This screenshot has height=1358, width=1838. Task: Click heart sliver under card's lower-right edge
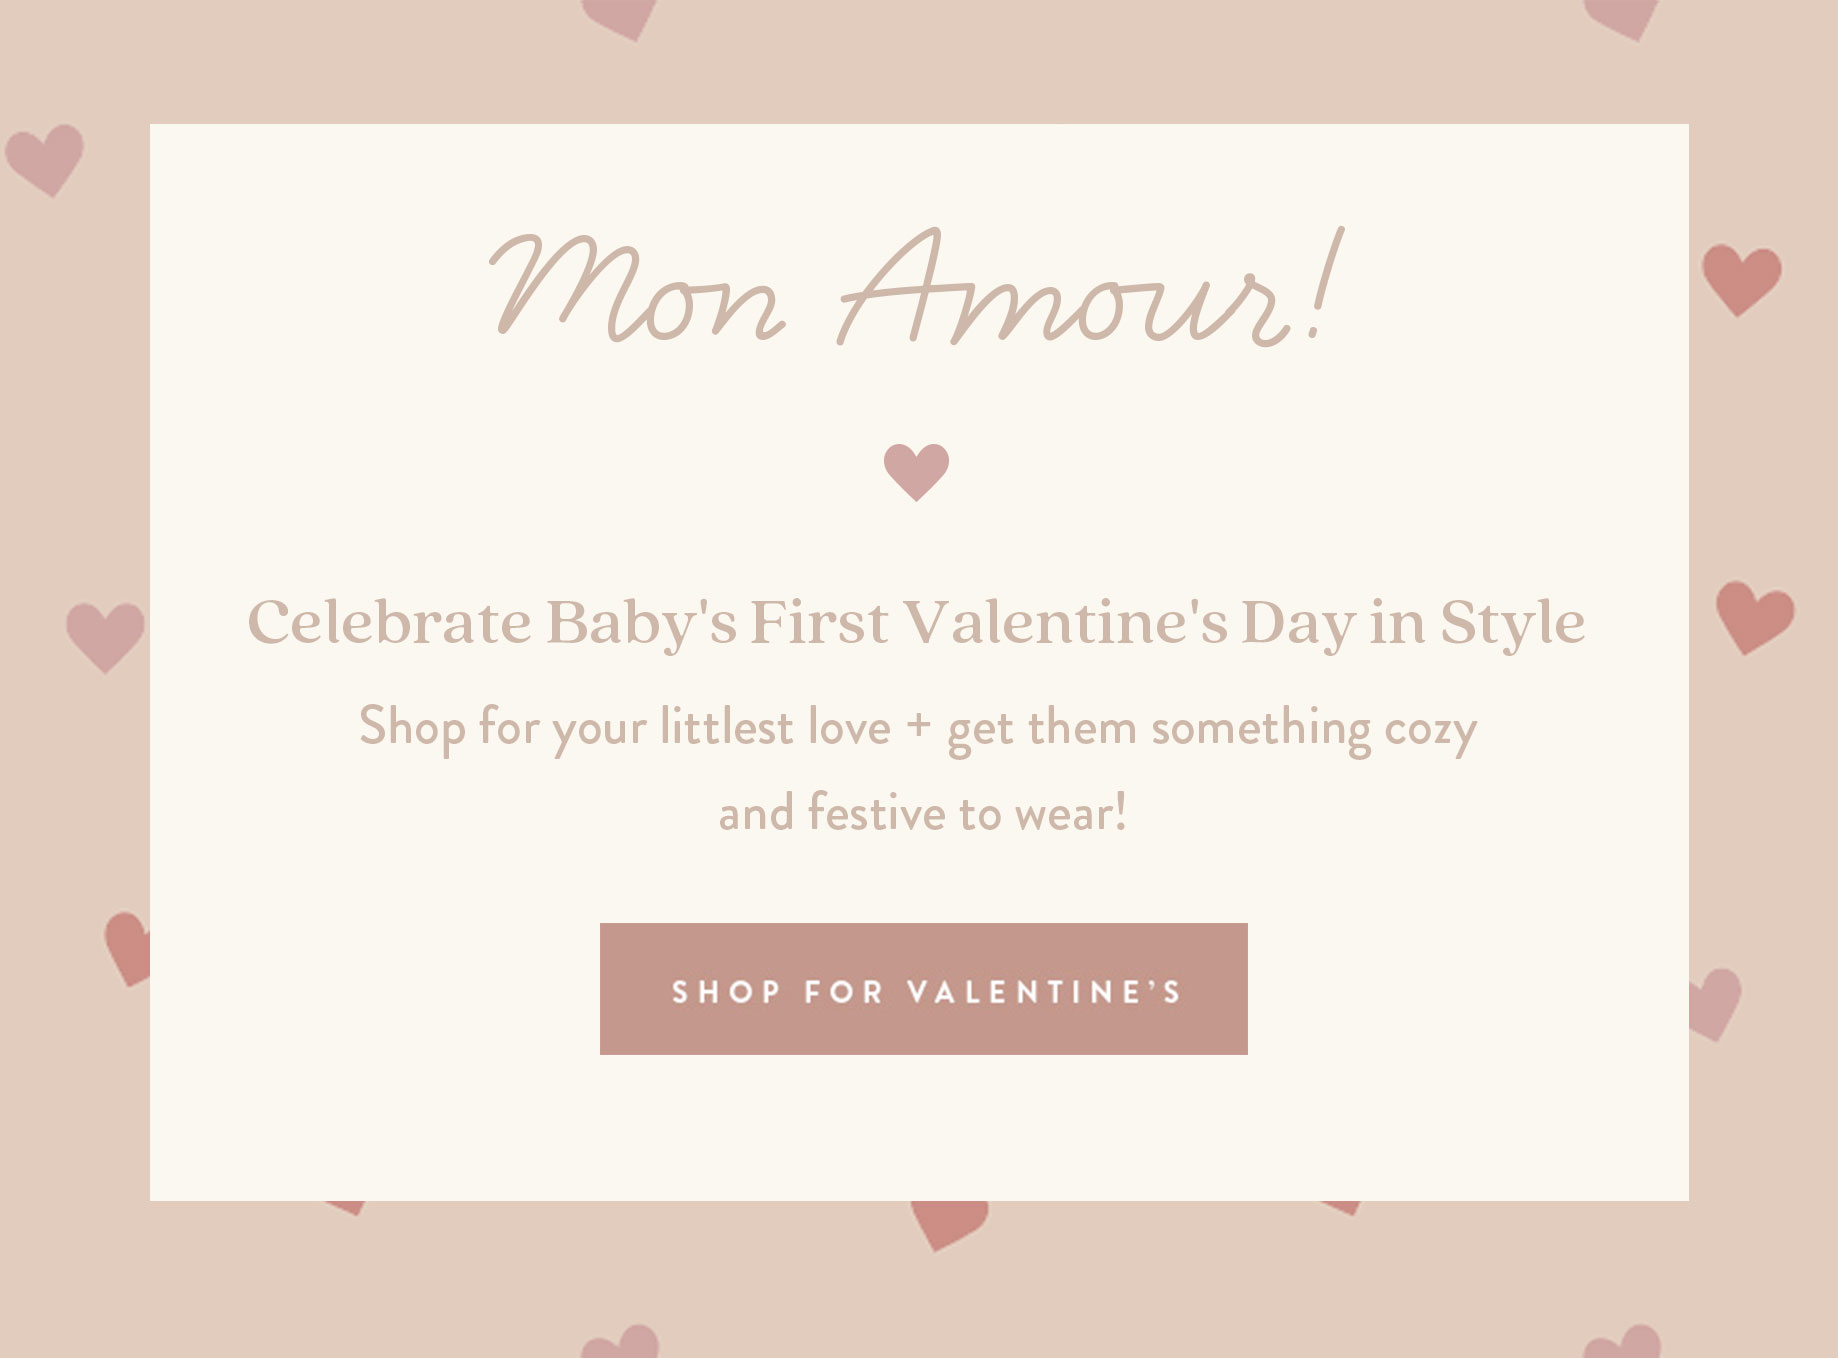pyautogui.click(x=1343, y=1207)
